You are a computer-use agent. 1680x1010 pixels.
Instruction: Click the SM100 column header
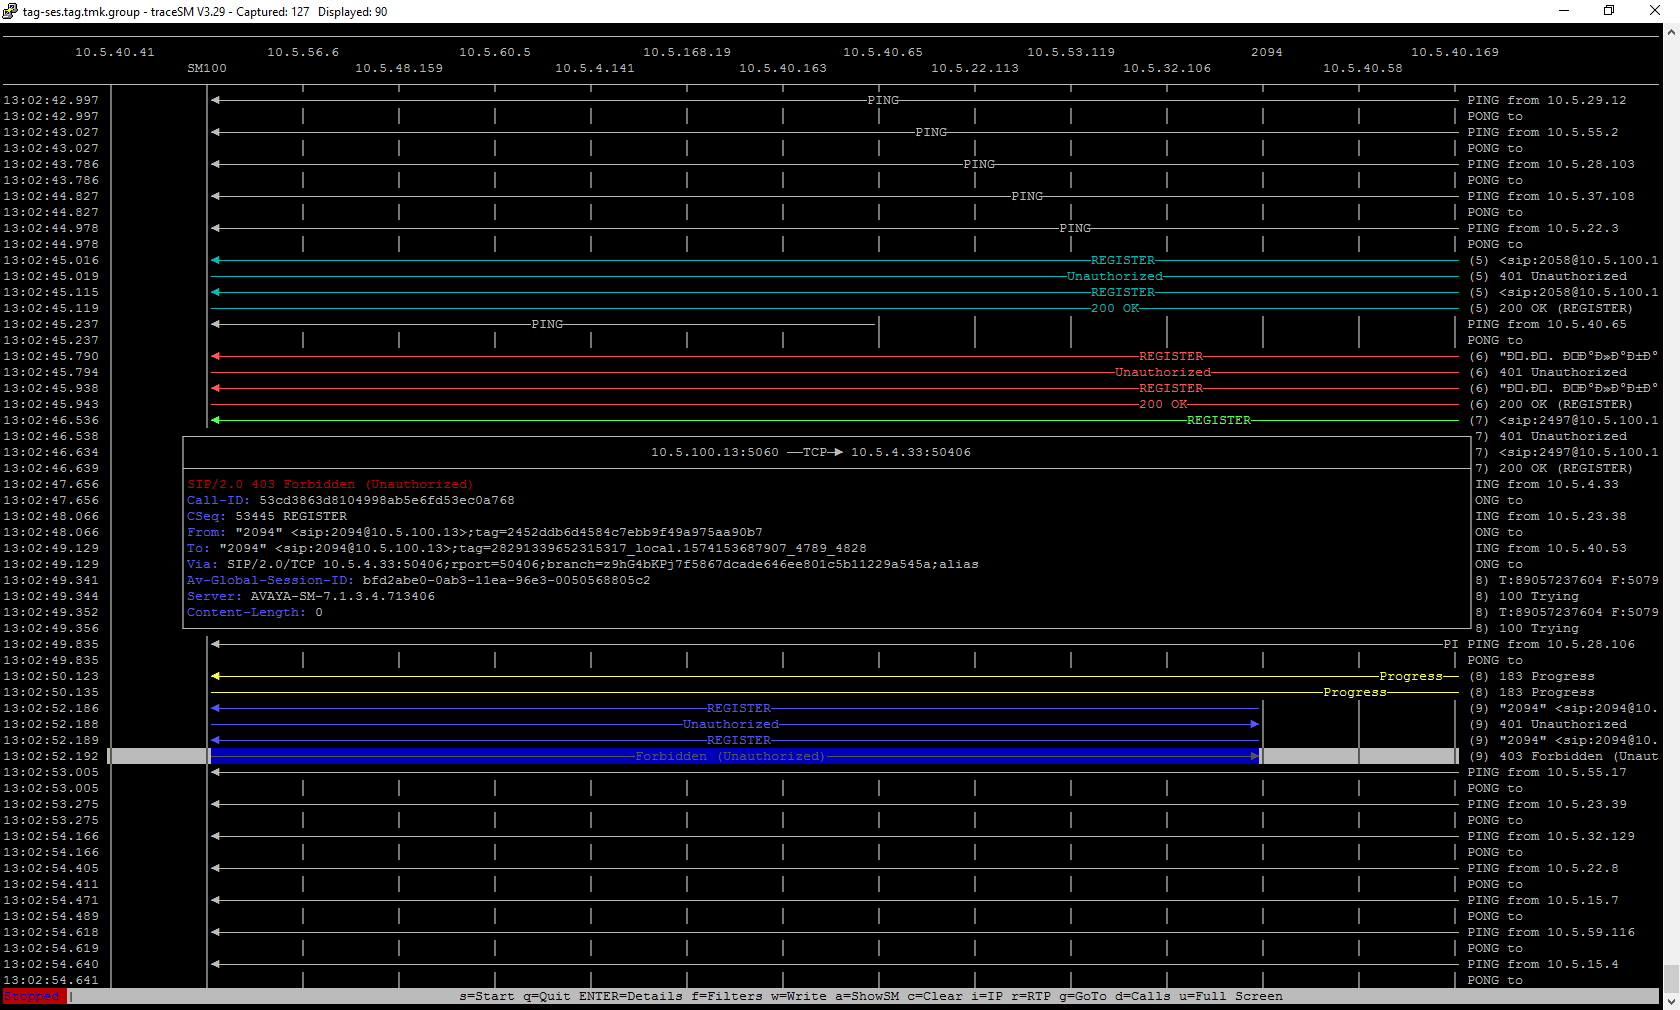pos(207,68)
